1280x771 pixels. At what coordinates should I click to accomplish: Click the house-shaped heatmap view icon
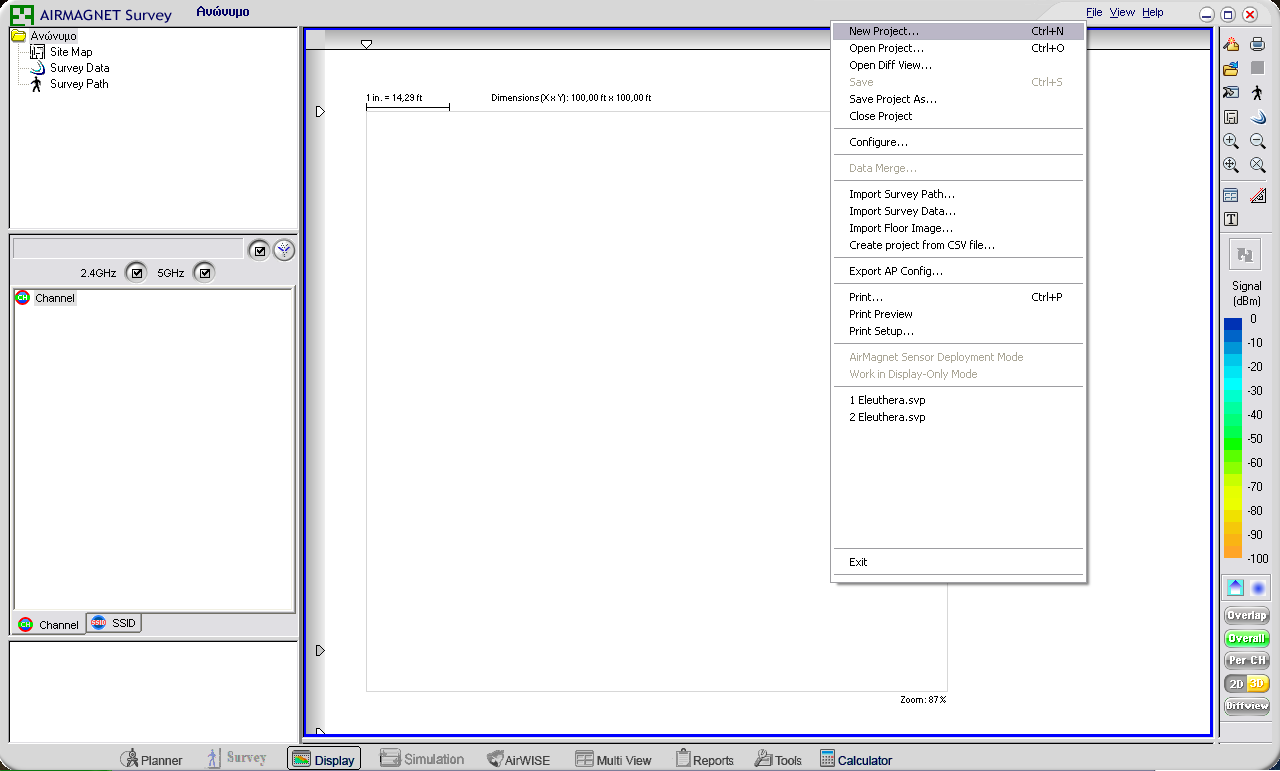pyautogui.click(x=1236, y=588)
